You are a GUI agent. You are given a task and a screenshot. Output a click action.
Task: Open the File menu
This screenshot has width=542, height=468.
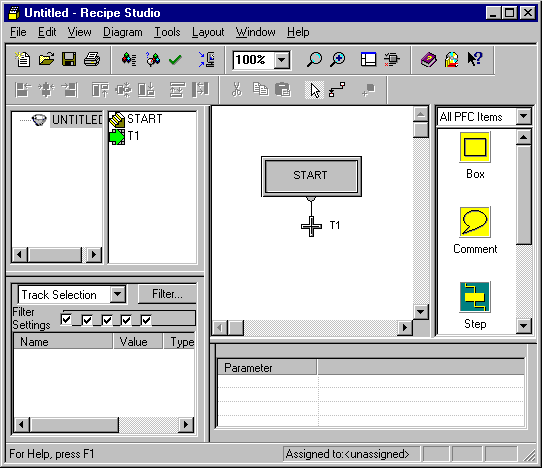(x=18, y=32)
